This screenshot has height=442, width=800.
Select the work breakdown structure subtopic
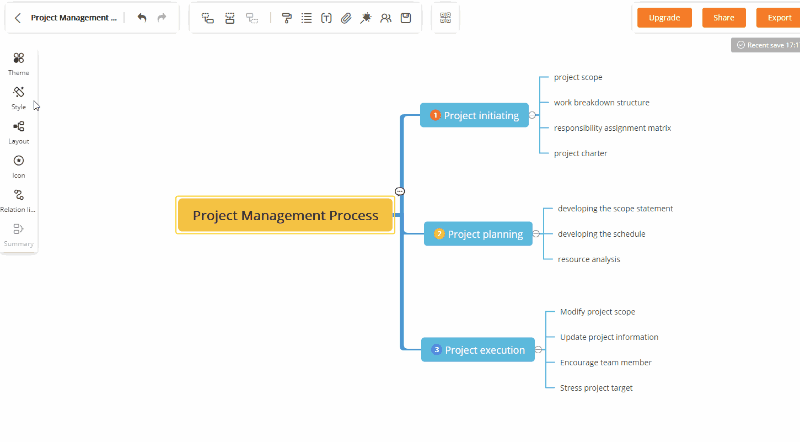(601, 102)
